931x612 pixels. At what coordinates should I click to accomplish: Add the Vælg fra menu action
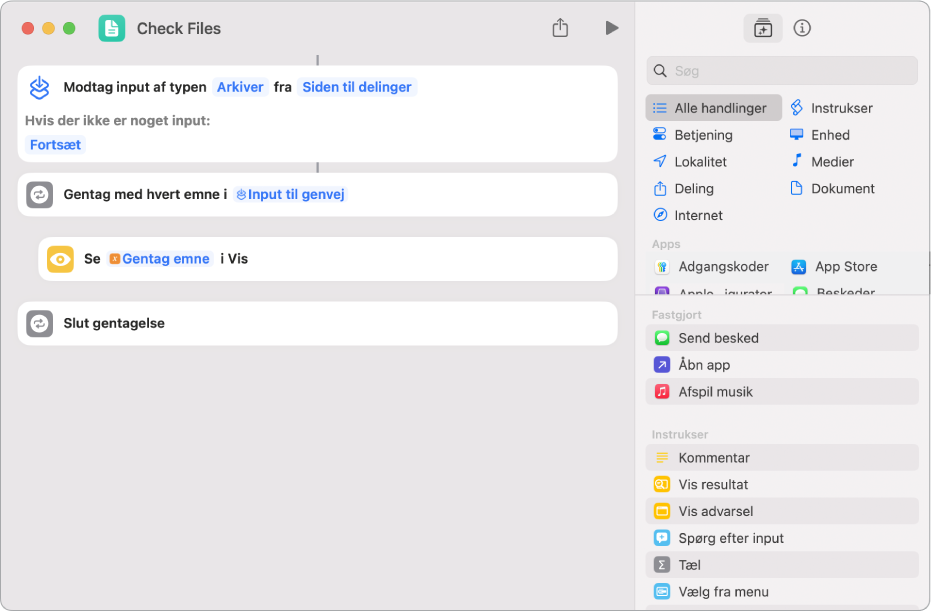click(x=782, y=592)
